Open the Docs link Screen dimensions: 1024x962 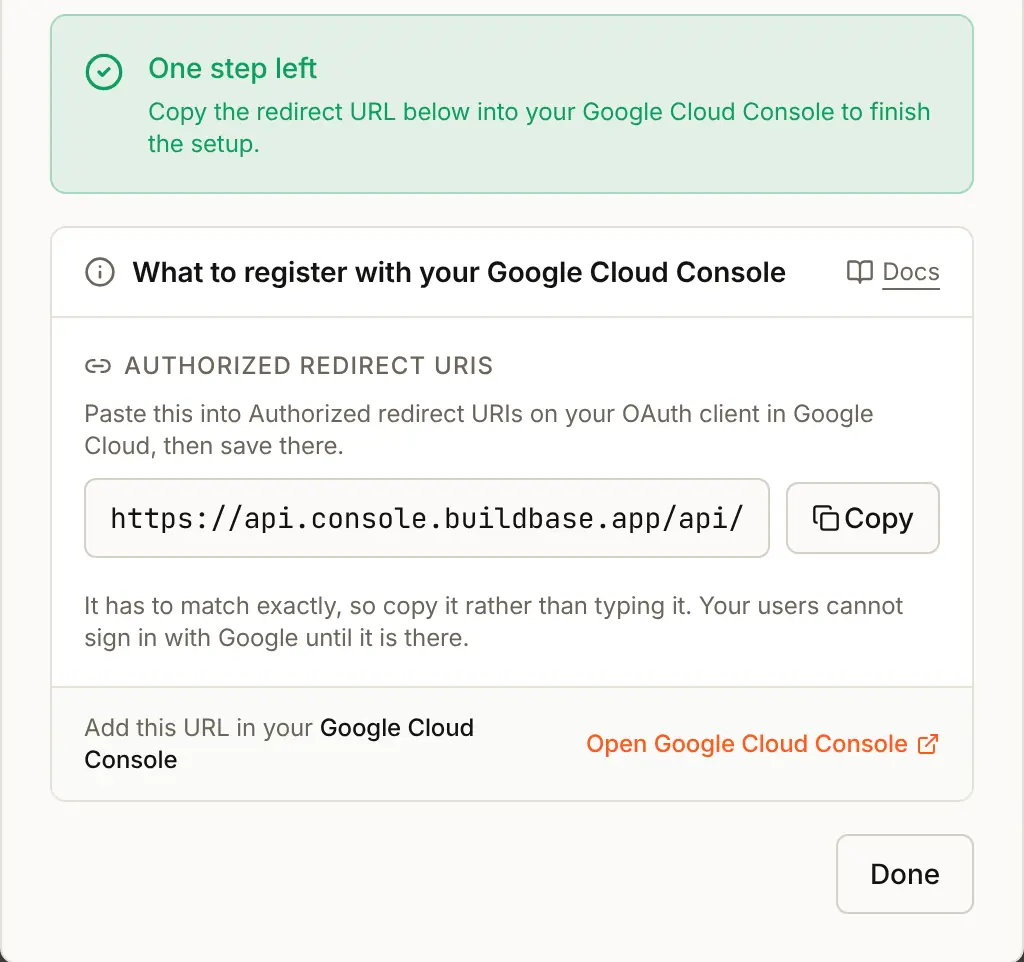point(910,272)
